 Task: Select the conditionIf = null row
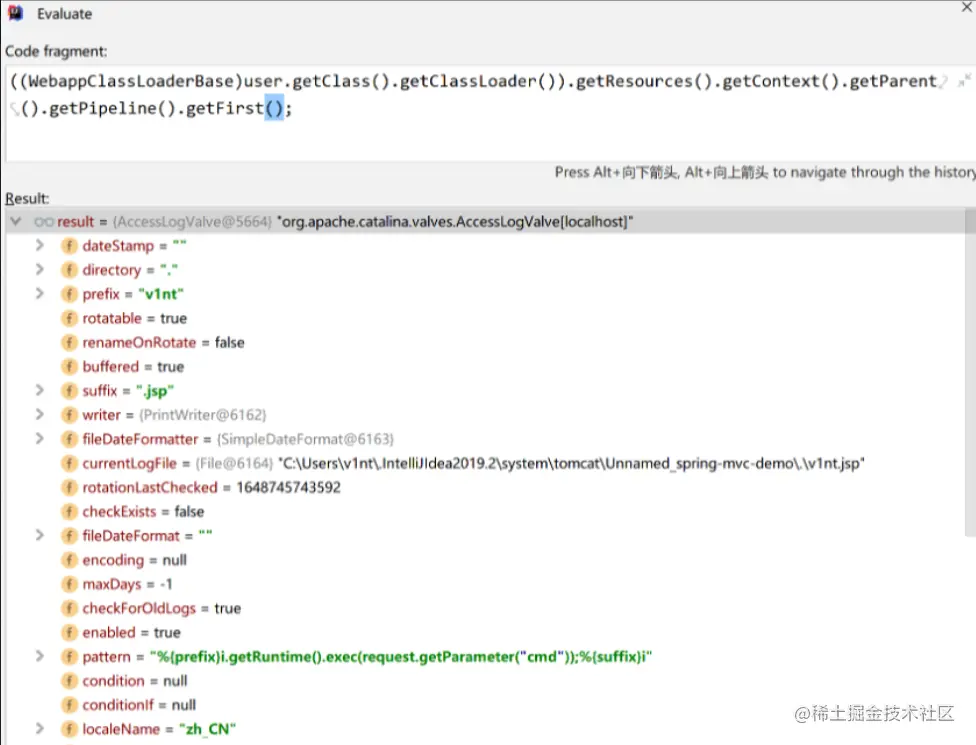pyautogui.click(x=486, y=705)
